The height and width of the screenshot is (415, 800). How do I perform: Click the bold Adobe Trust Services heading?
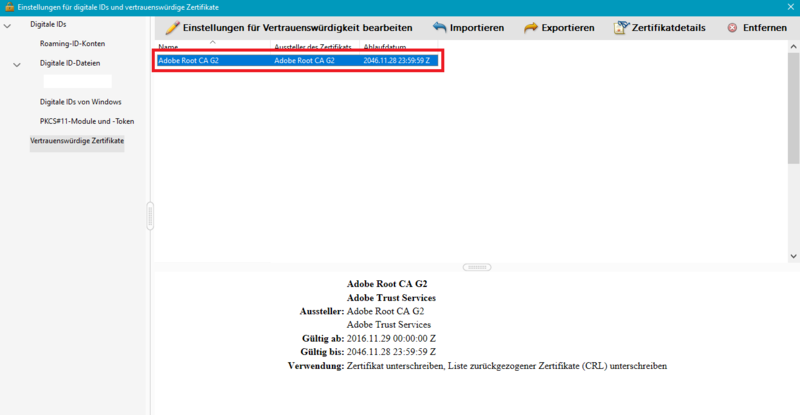pyautogui.click(x=391, y=298)
